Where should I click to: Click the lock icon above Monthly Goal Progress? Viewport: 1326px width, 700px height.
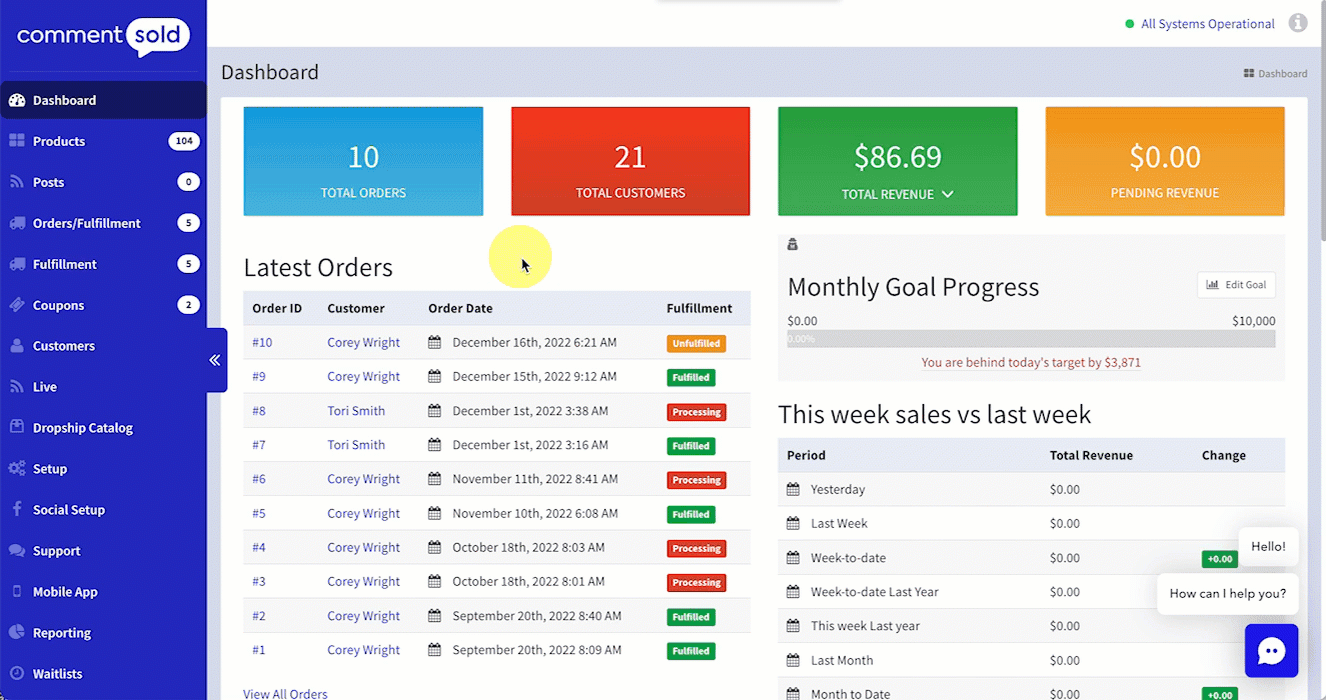tap(793, 244)
